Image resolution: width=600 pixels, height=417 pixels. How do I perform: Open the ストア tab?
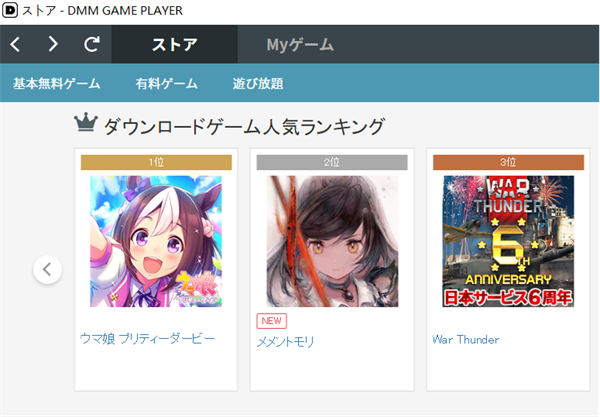pos(174,44)
